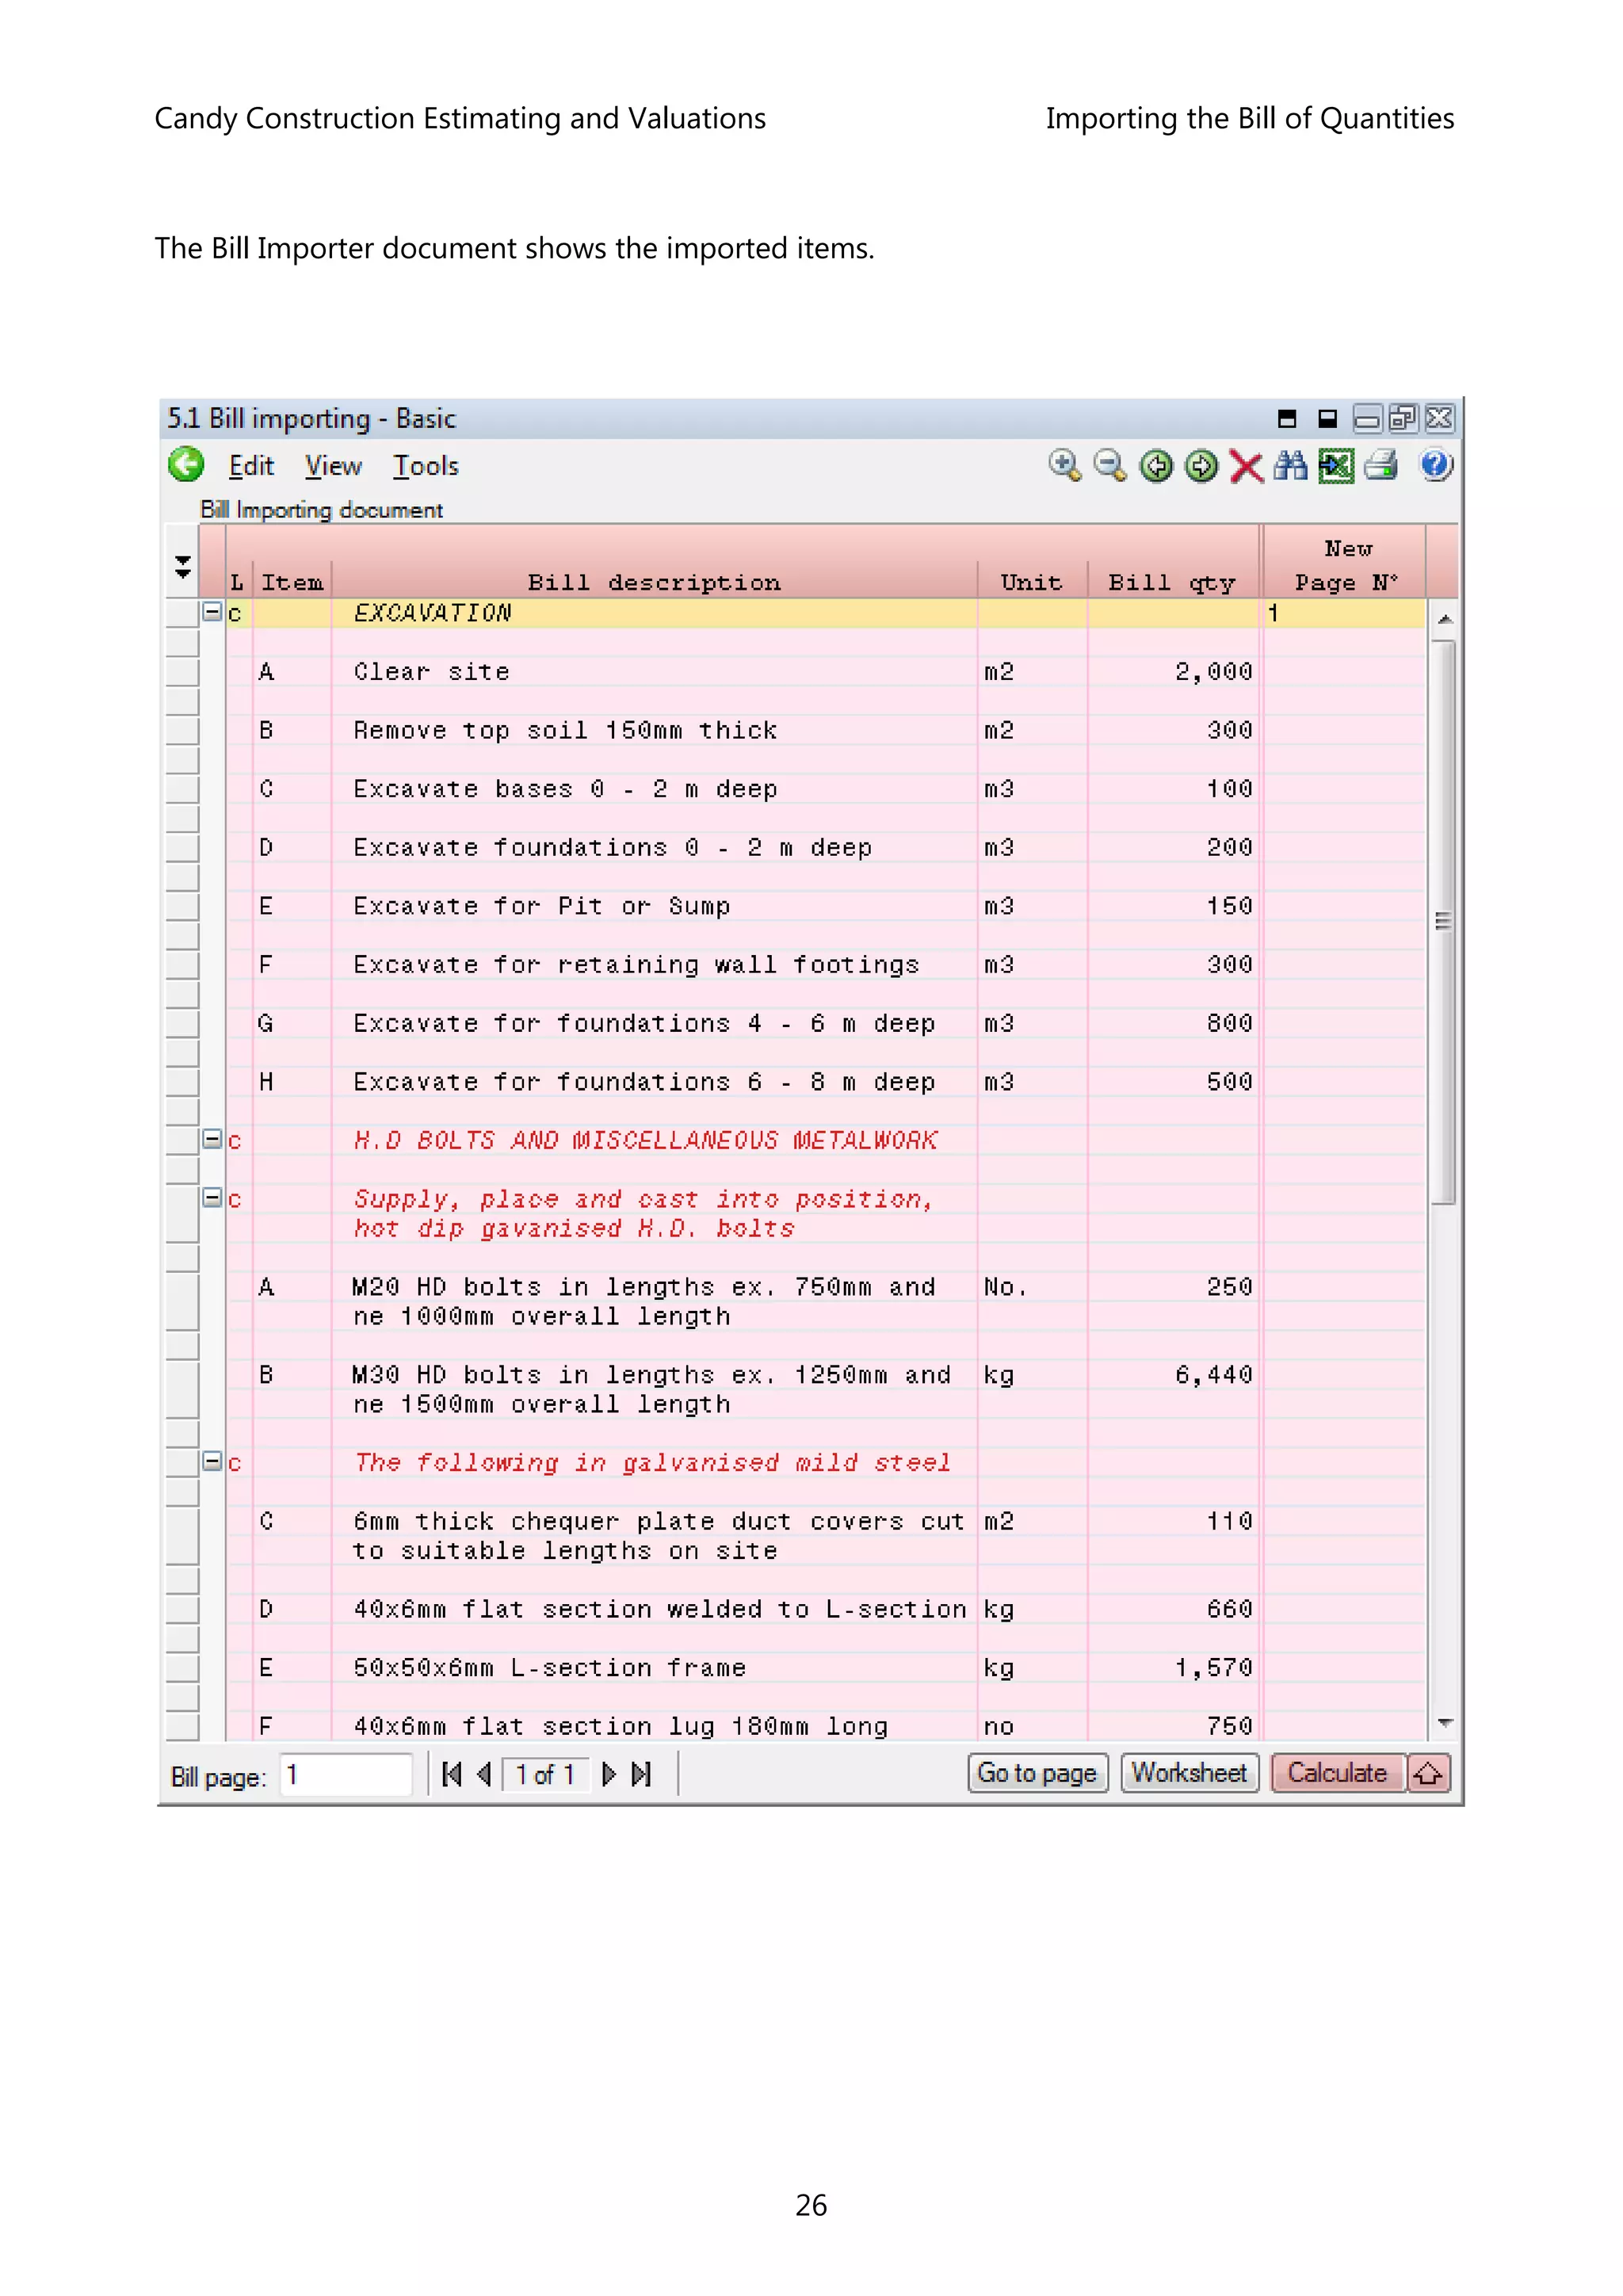Click the green back arrow icon
The height and width of the screenshot is (2296, 1623).
[186, 465]
